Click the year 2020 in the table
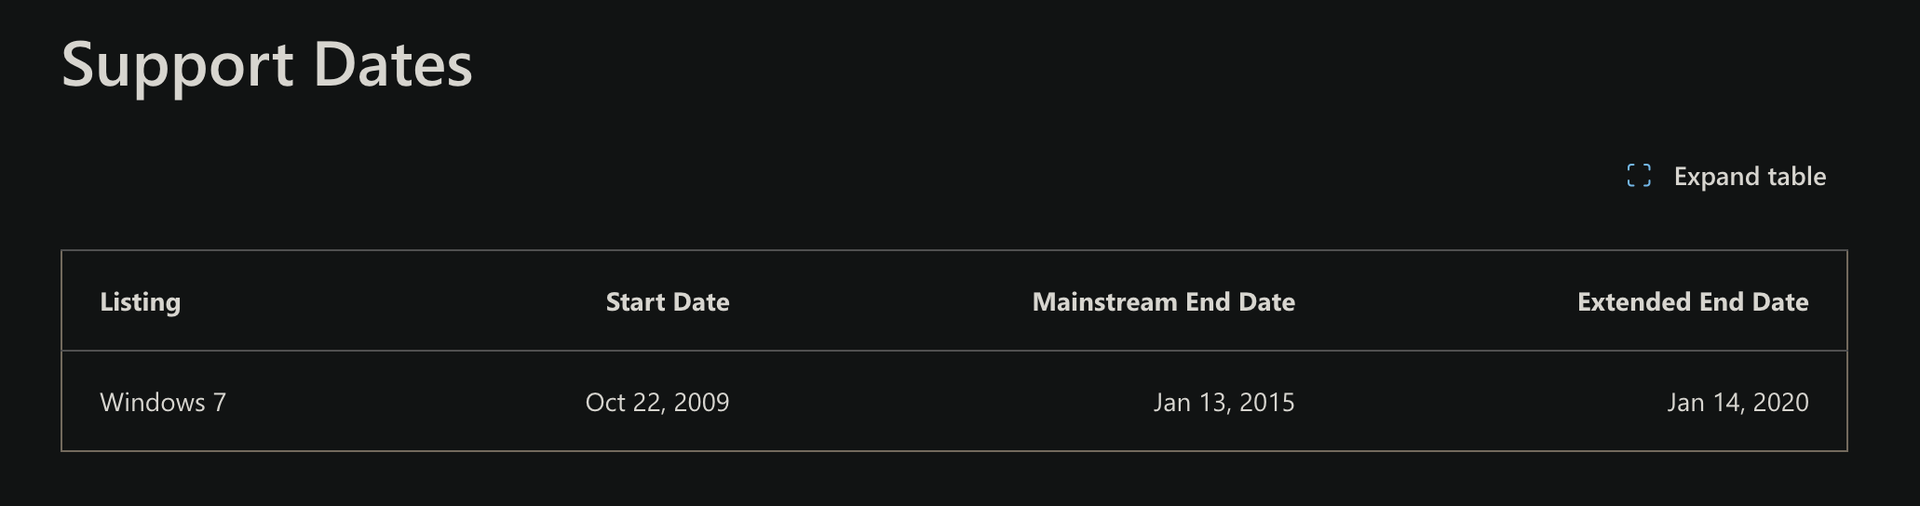The width and height of the screenshot is (1920, 506). click(x=1781, y=402)
